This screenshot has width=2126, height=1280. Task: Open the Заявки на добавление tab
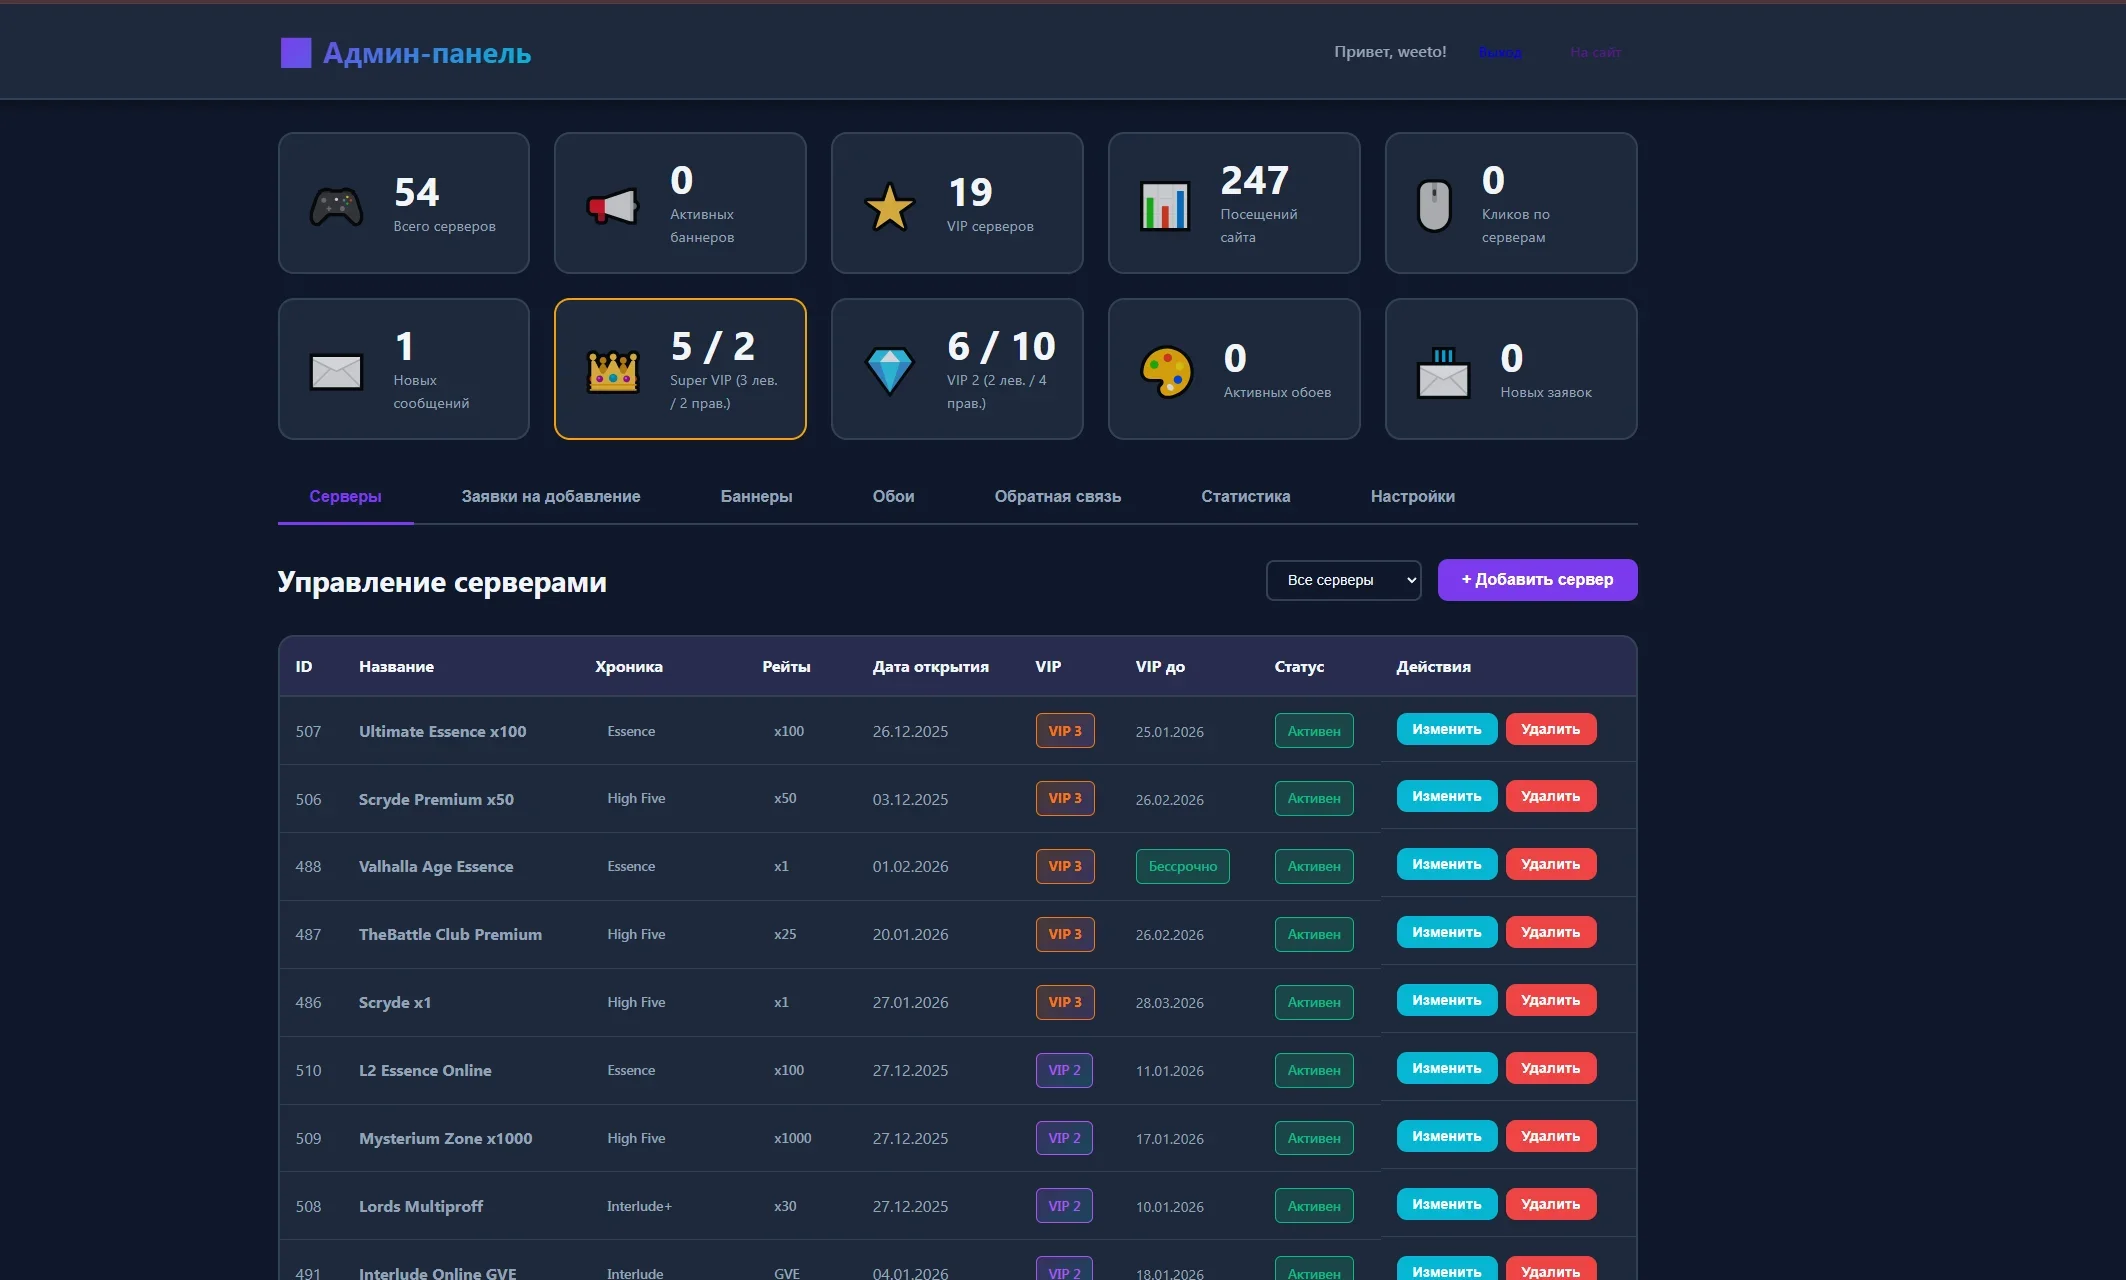pos(551,496)
